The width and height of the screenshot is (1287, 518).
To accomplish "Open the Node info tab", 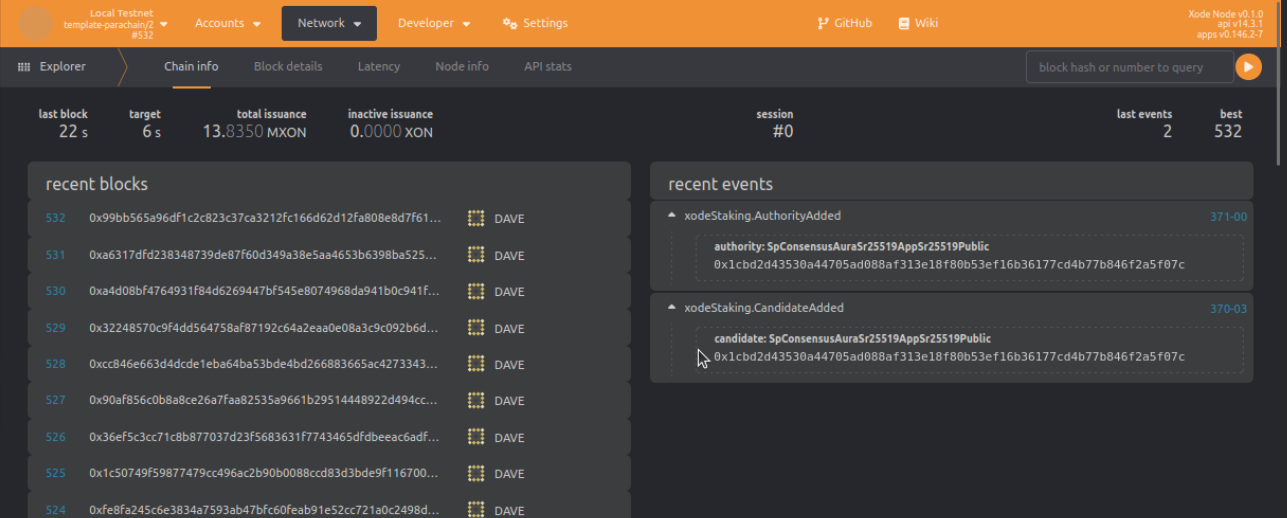I will [x=462, y=67].
